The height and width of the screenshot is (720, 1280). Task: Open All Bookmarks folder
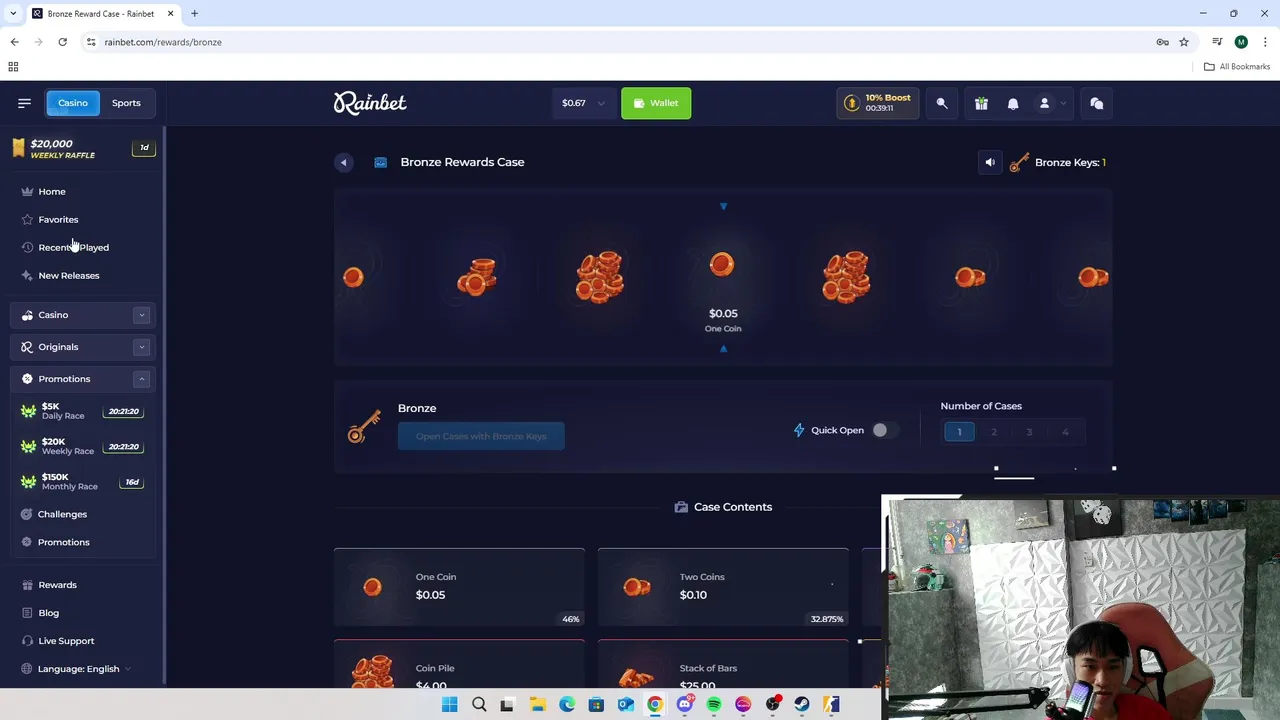click(x=1237, y=67)
